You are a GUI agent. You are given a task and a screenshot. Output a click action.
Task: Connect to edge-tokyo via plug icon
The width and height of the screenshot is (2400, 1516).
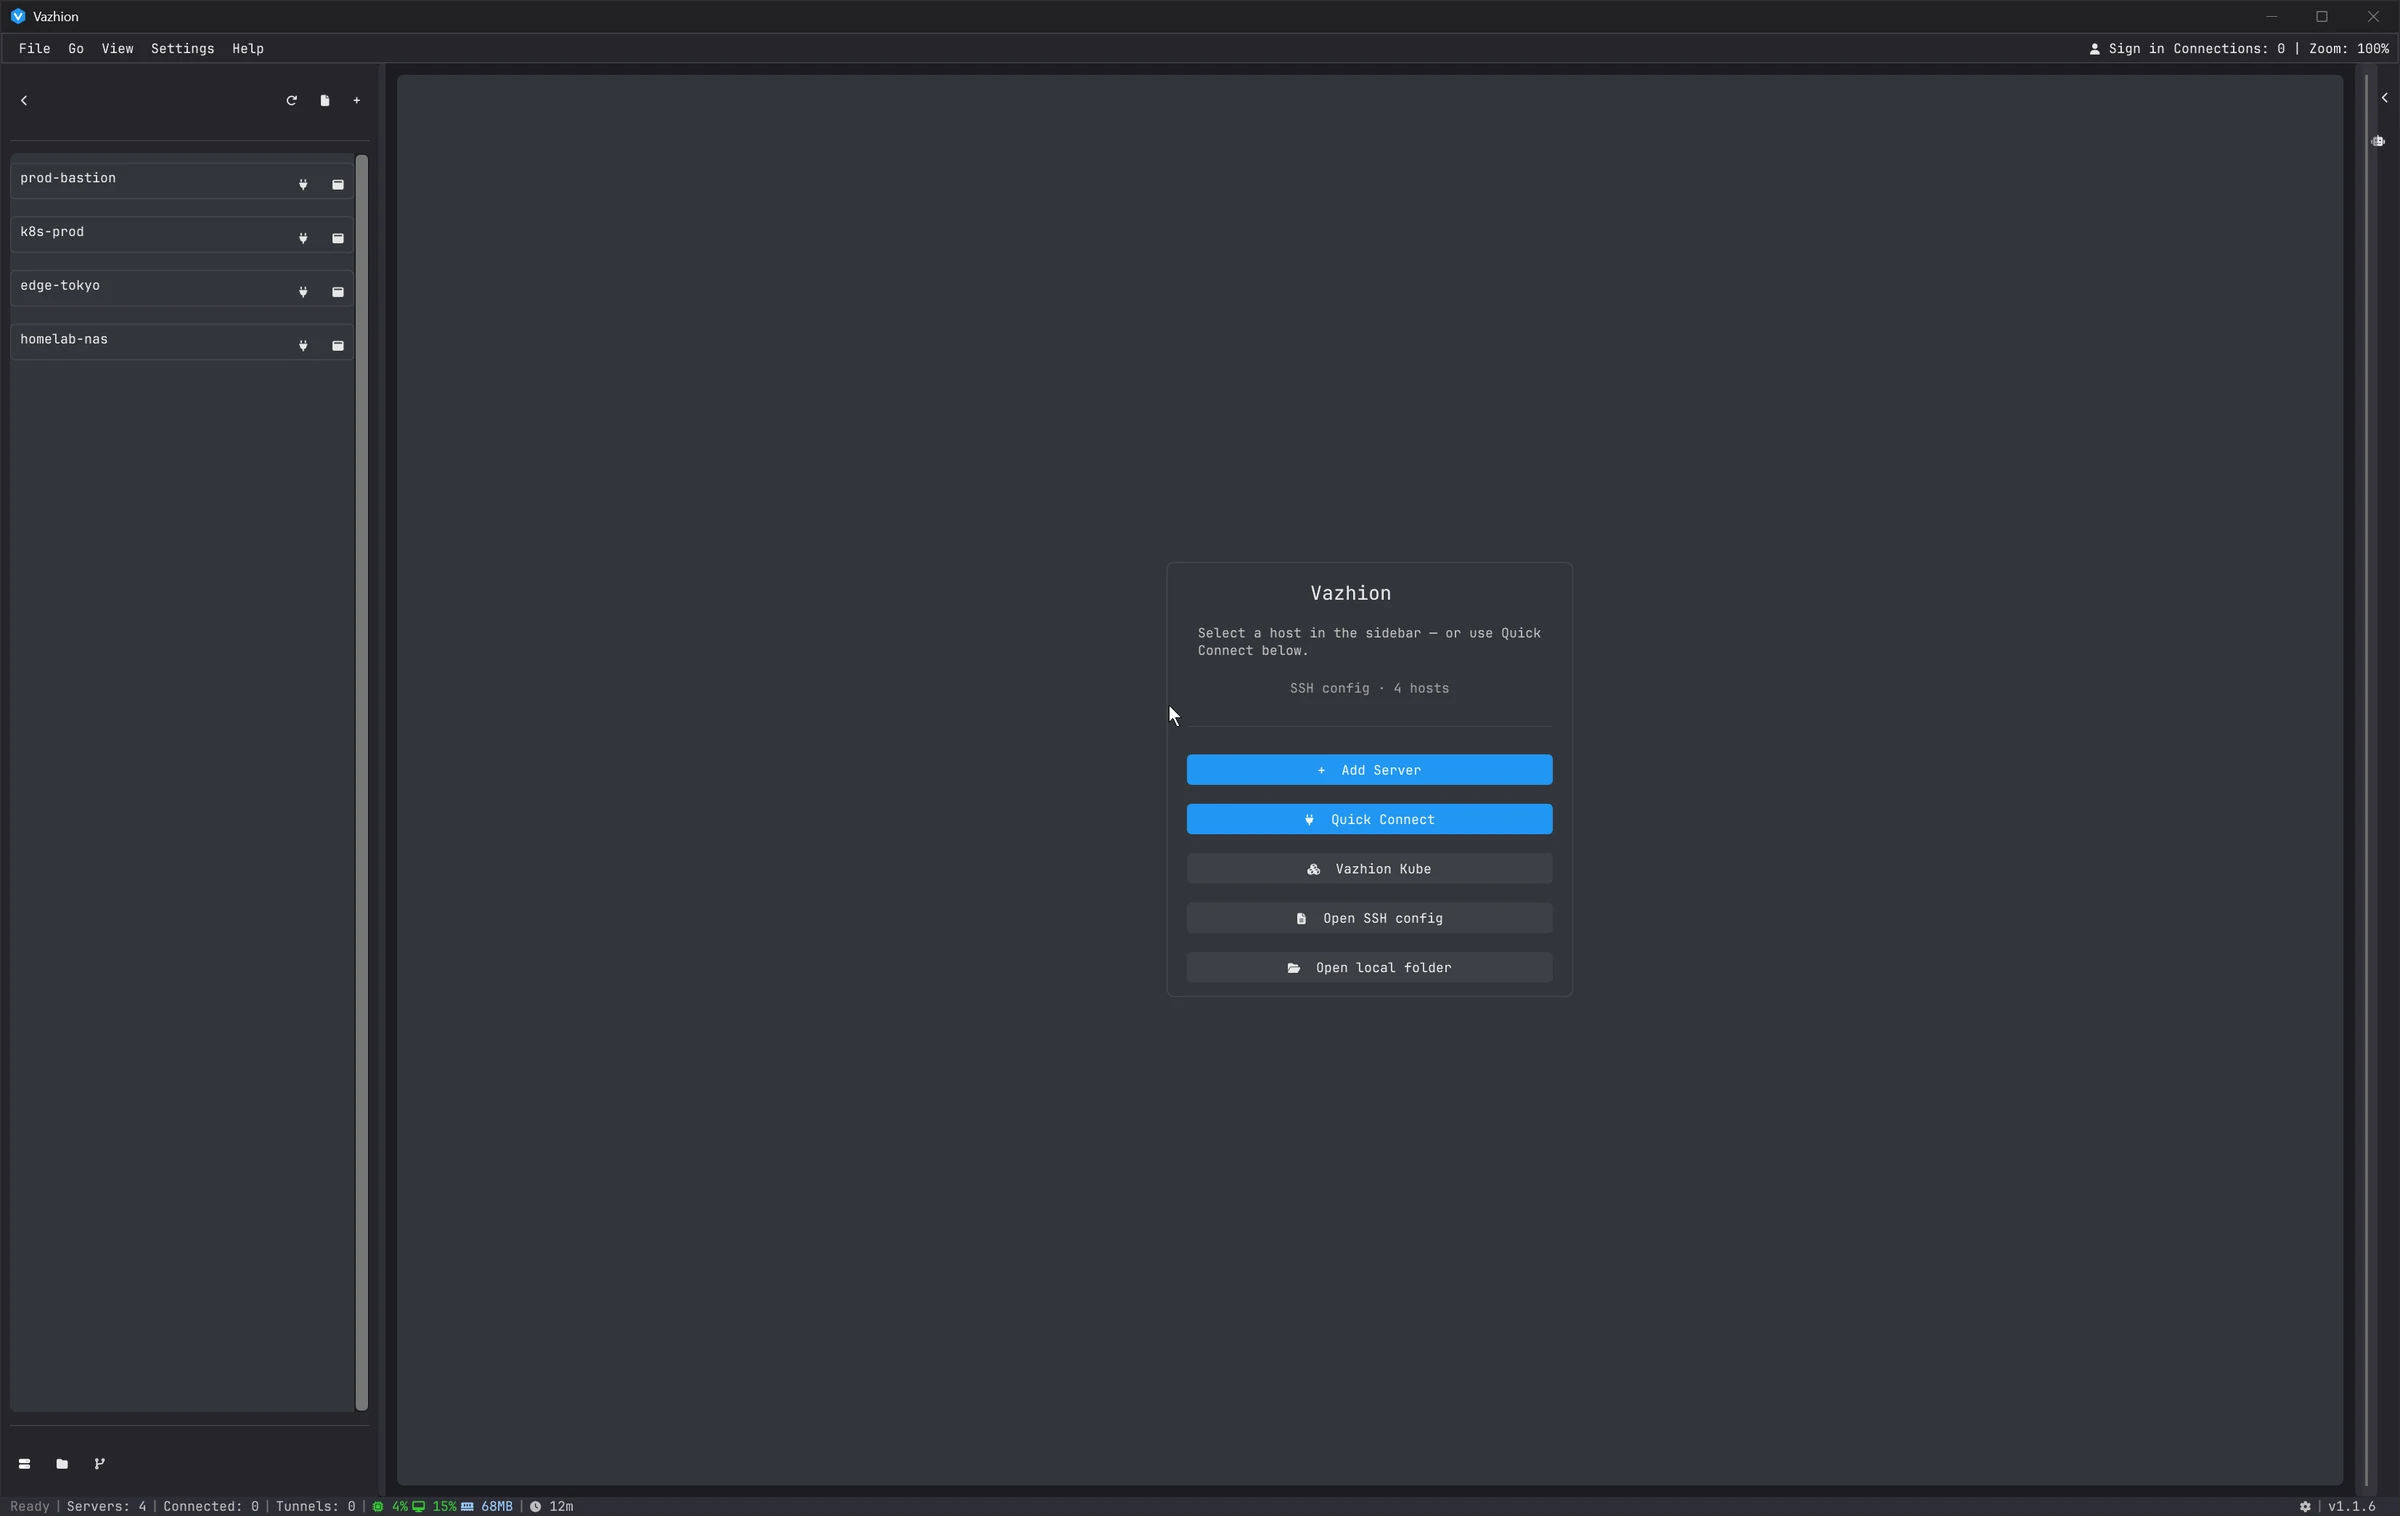coord(303,292)
